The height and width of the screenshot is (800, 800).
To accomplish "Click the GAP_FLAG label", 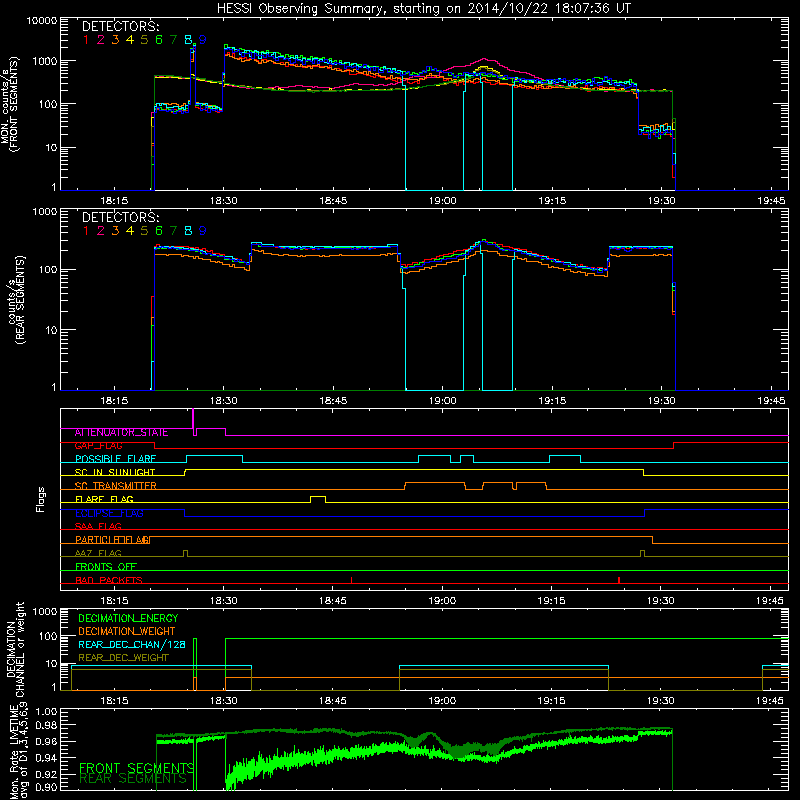I will click(x=98, y=446).
